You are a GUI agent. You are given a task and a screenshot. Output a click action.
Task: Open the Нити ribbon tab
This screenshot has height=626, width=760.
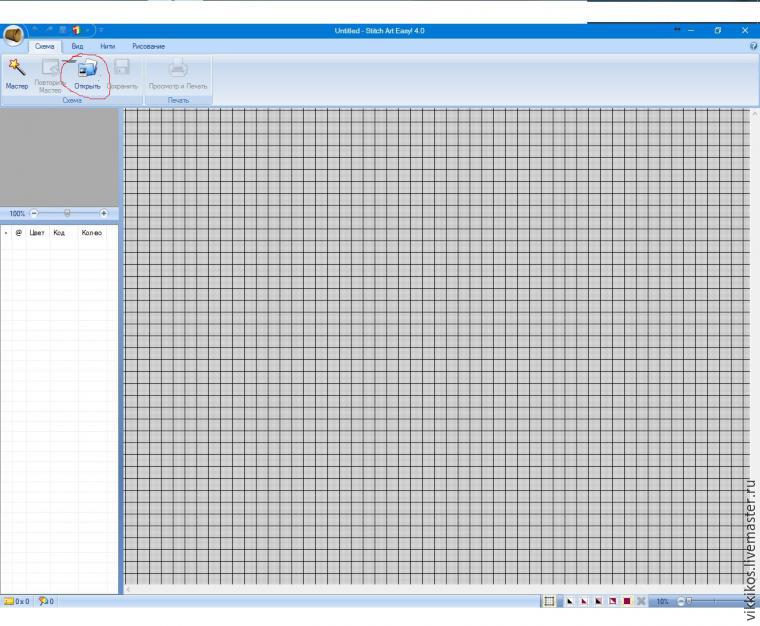point(107,46)
